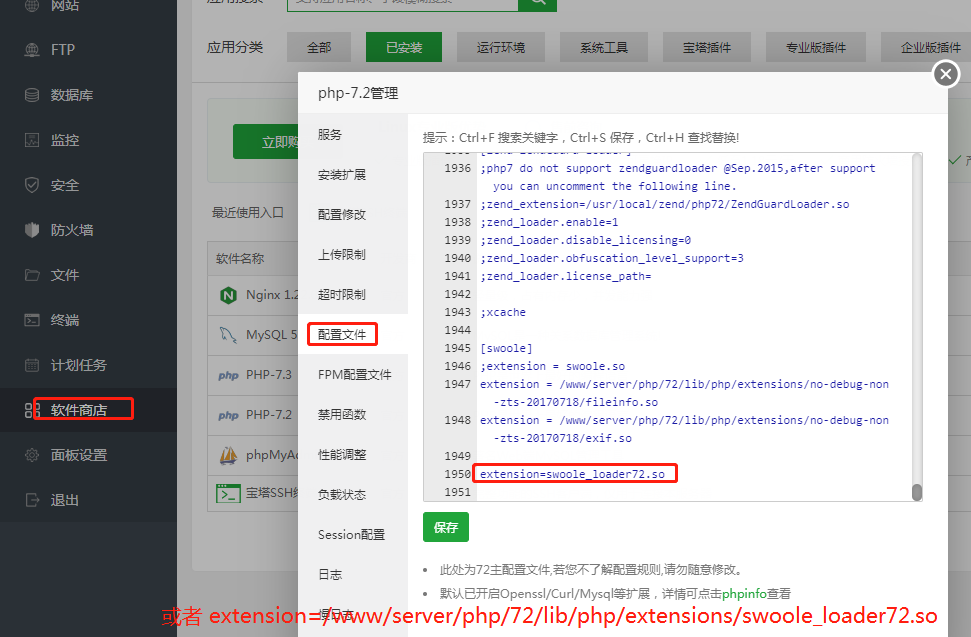
Task: Click the line extension=swoole_loader72.so
Action: pyautogui.click(x=572, y=474)
